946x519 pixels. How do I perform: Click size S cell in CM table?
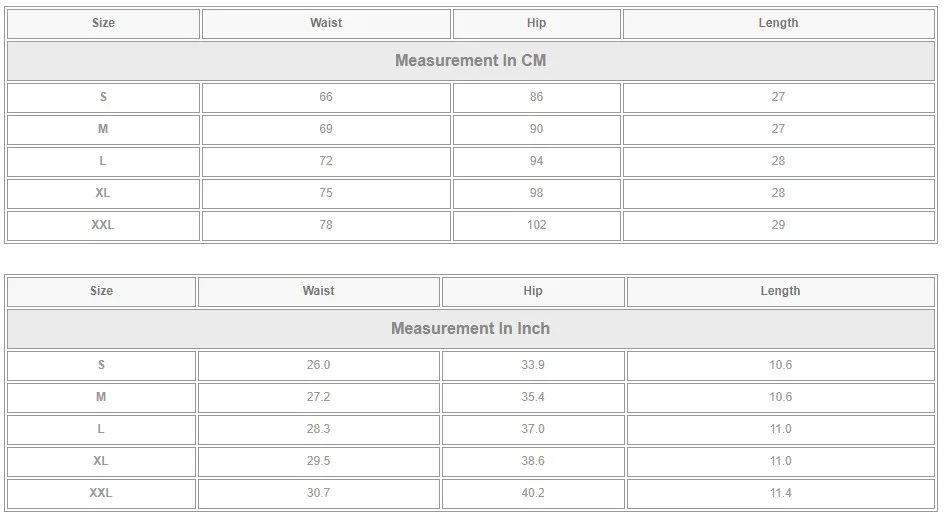click(x=103, y=98)
